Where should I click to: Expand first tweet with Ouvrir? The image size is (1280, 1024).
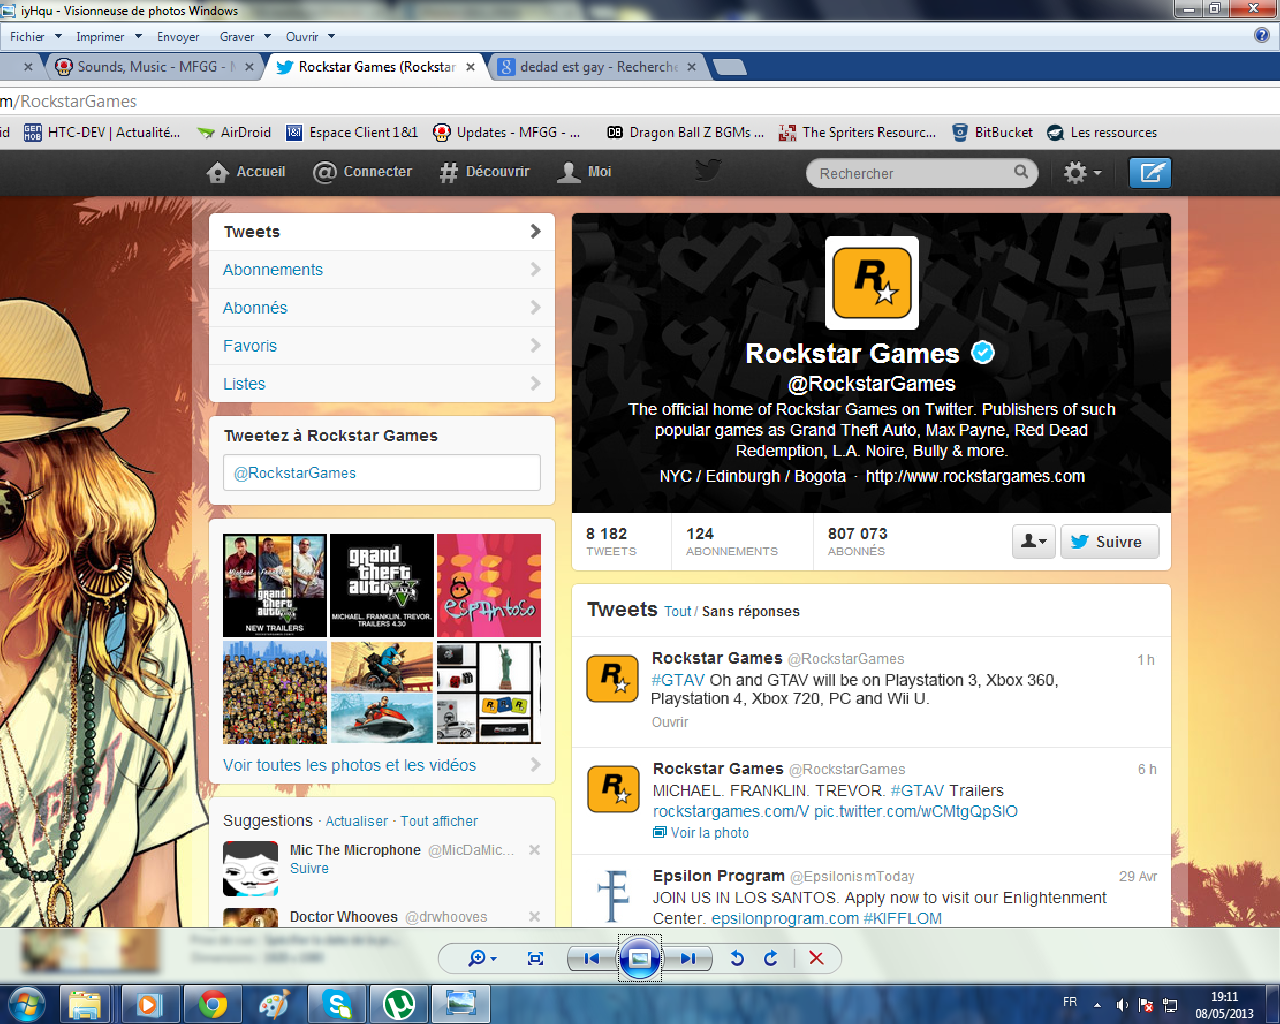670,722
